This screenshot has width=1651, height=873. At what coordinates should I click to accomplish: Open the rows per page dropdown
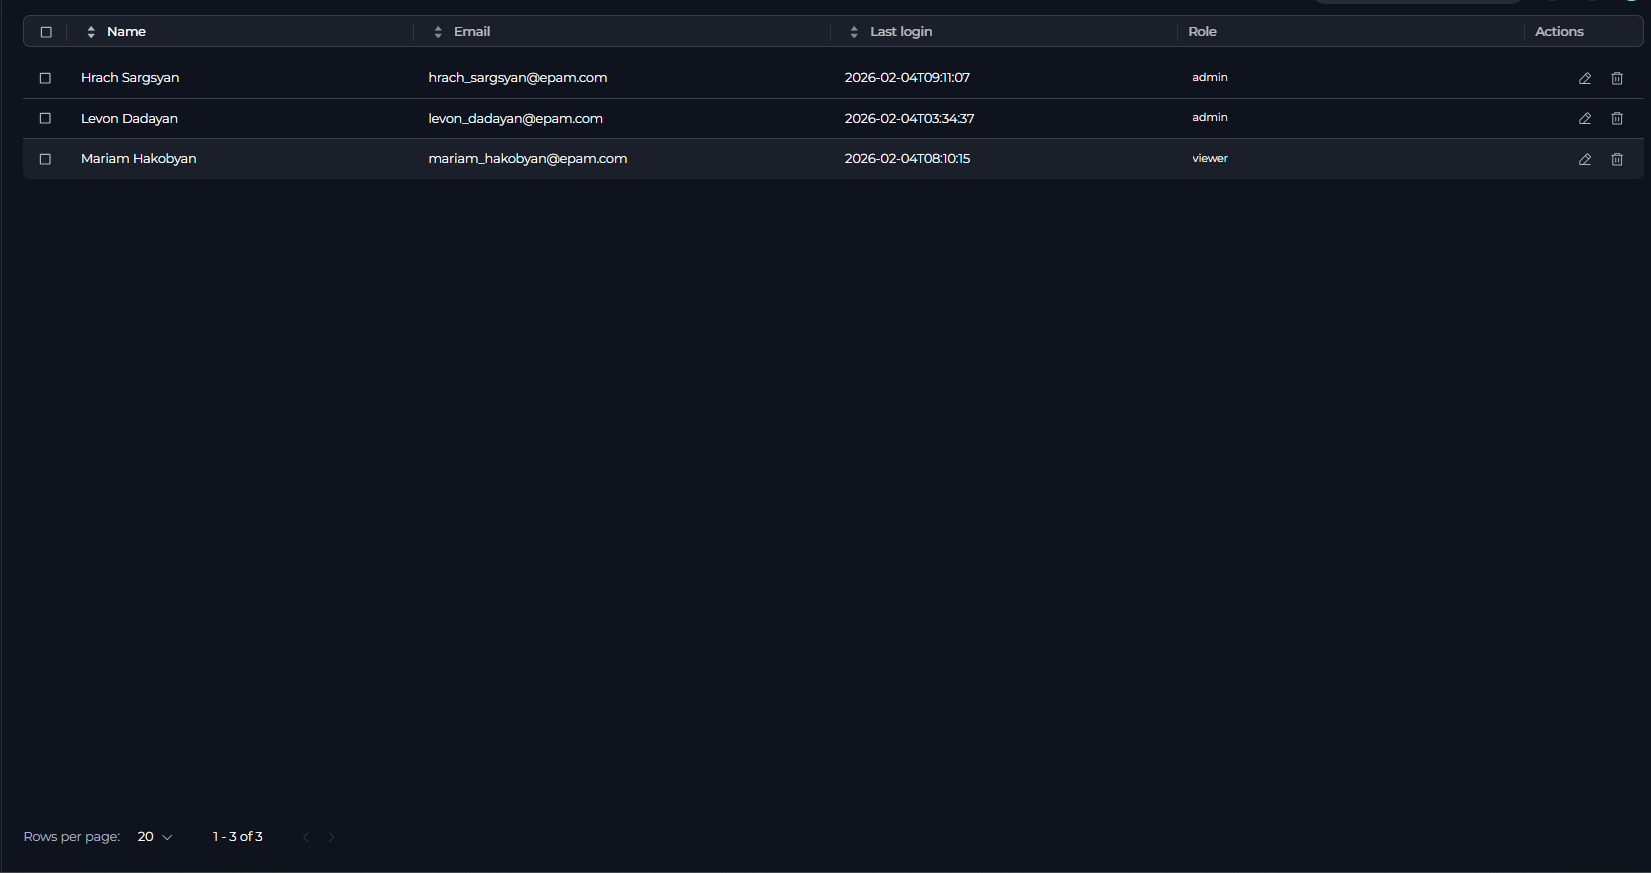[155, 837]
